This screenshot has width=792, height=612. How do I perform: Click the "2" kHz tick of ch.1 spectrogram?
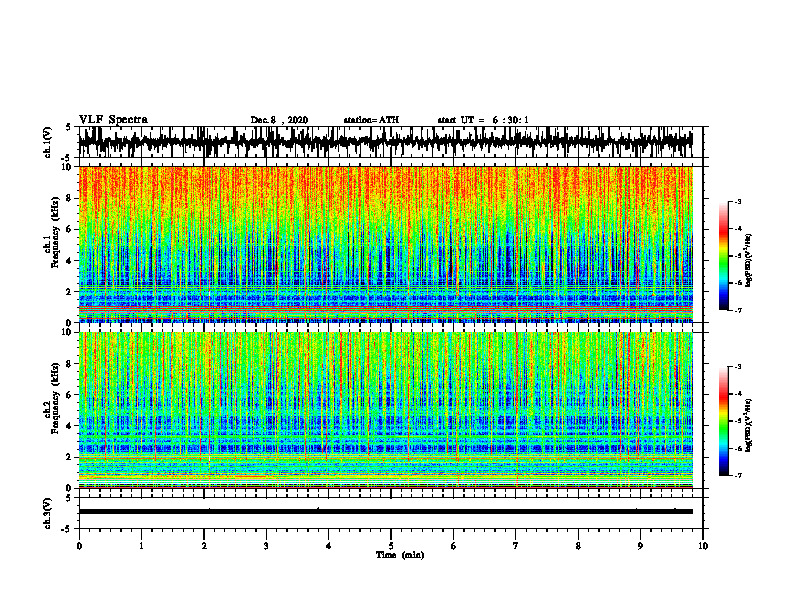[70, 291]
